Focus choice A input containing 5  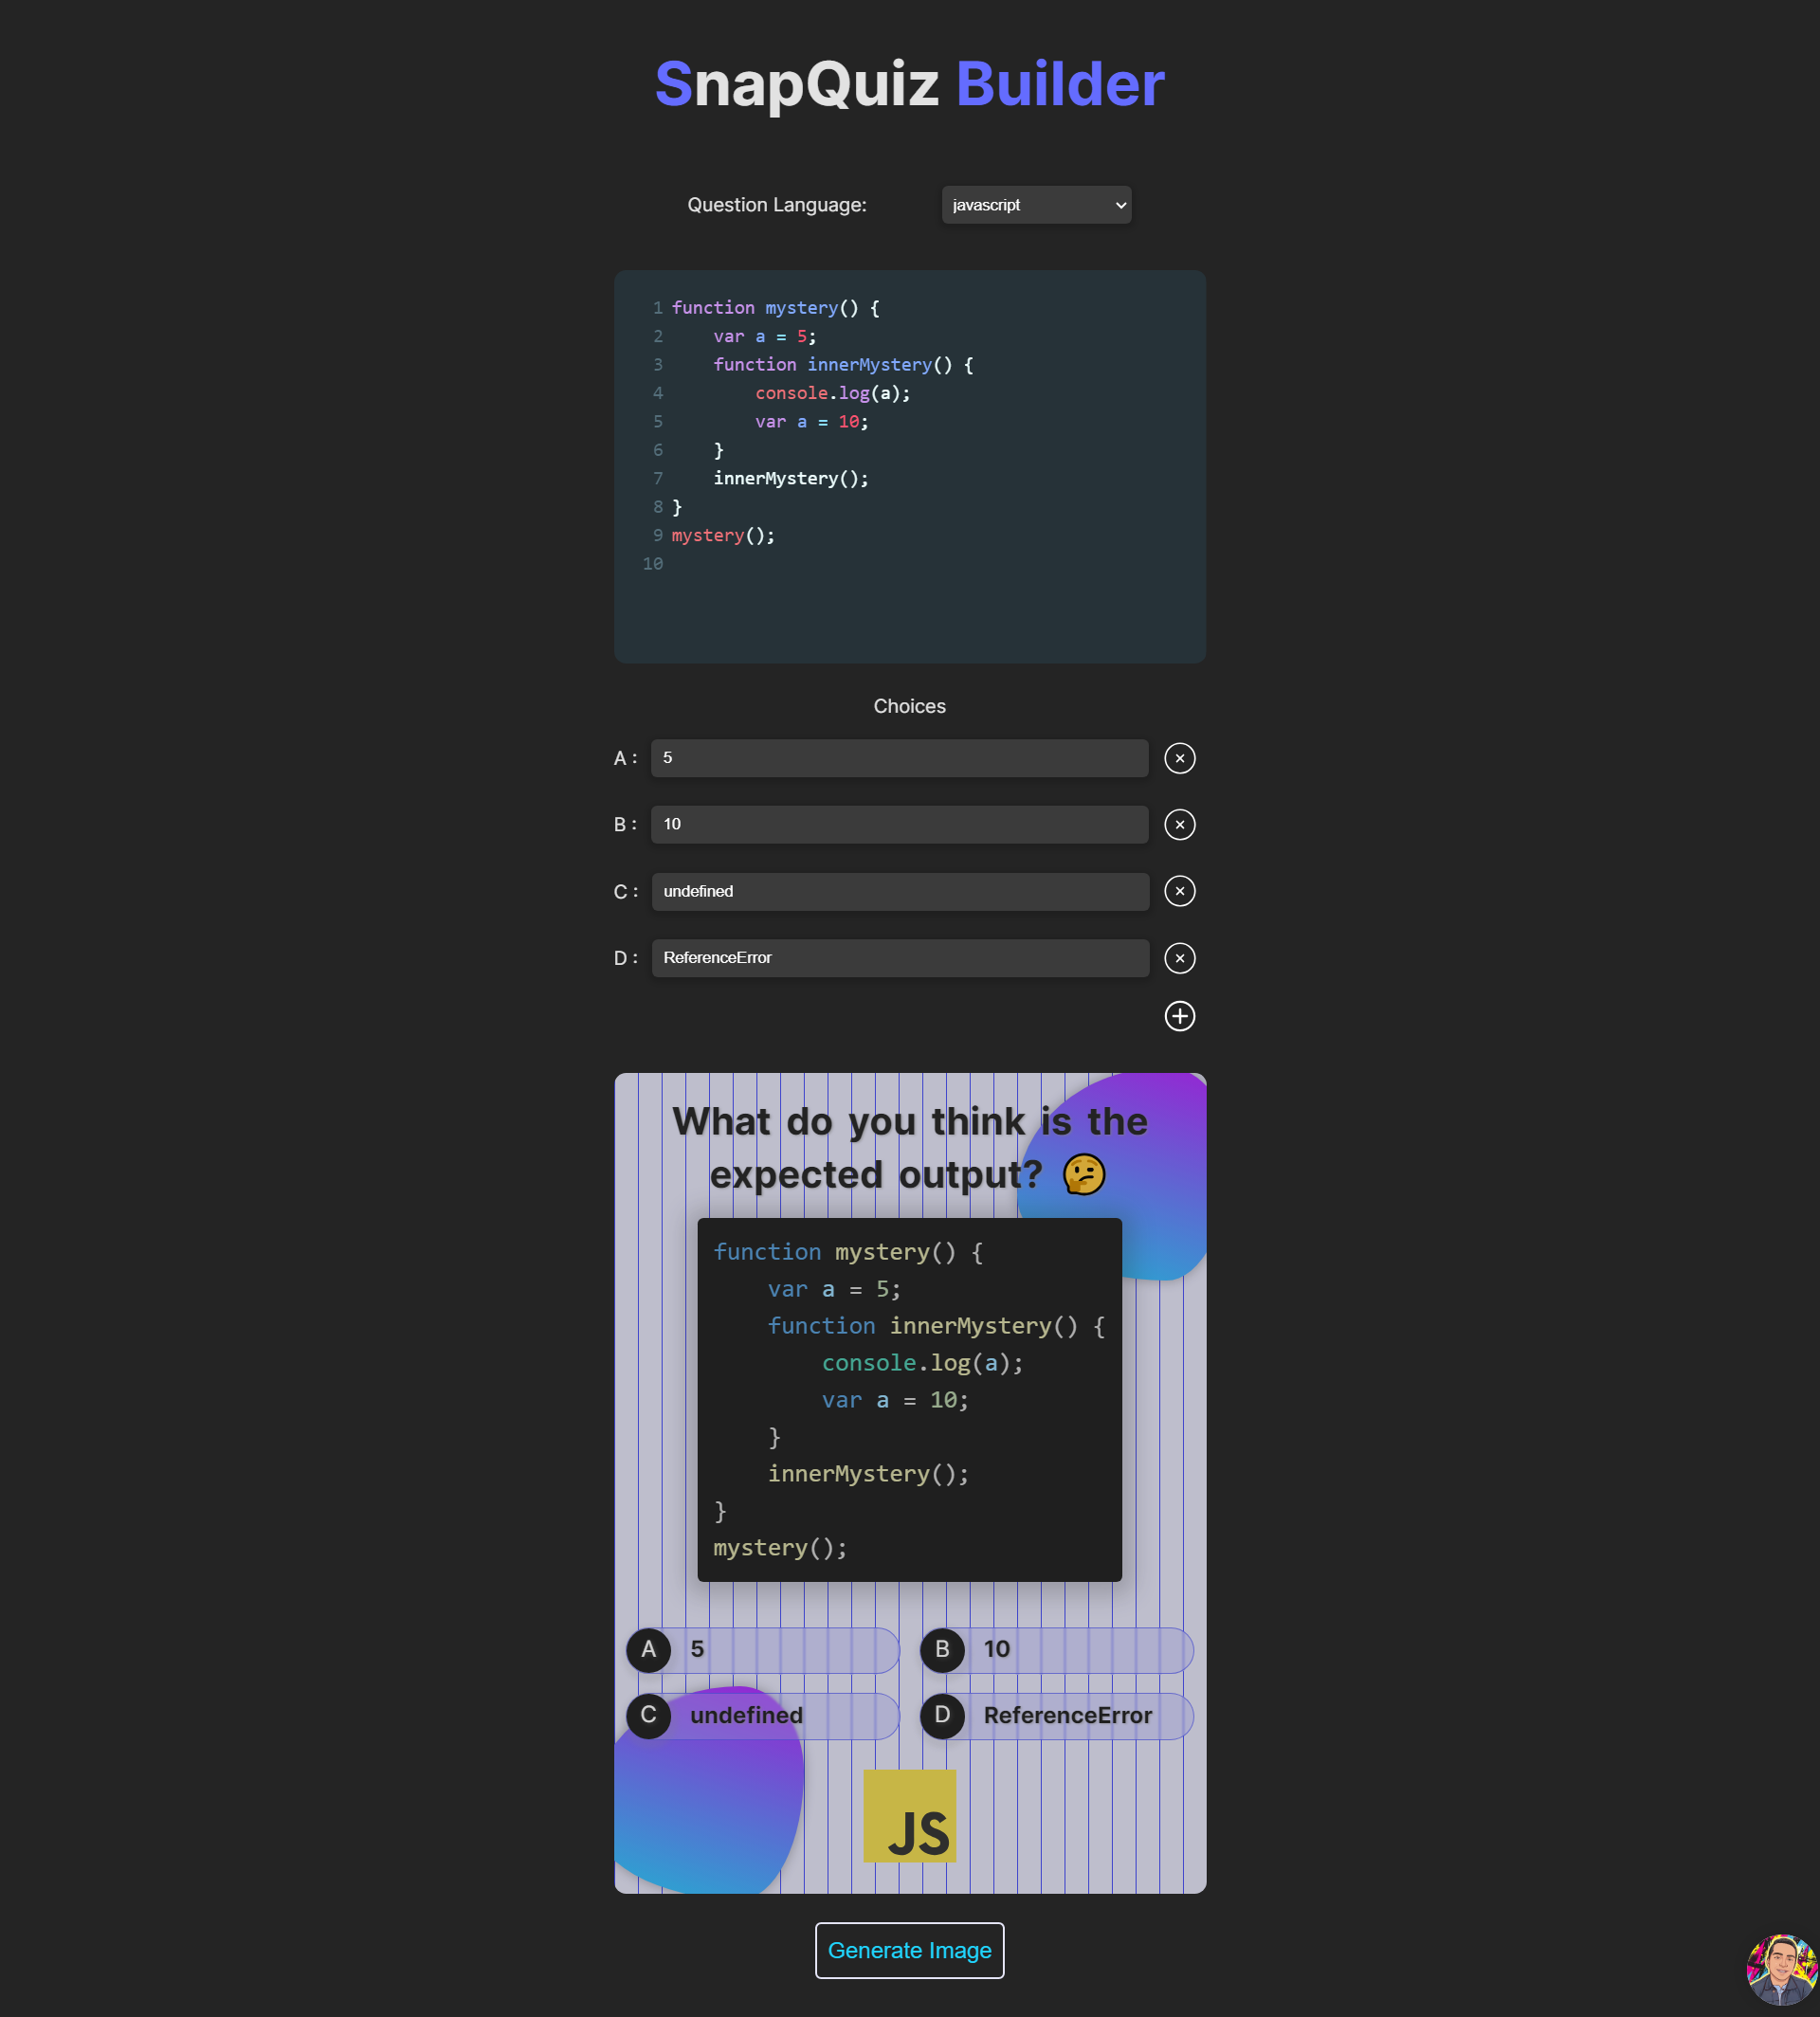899,758
